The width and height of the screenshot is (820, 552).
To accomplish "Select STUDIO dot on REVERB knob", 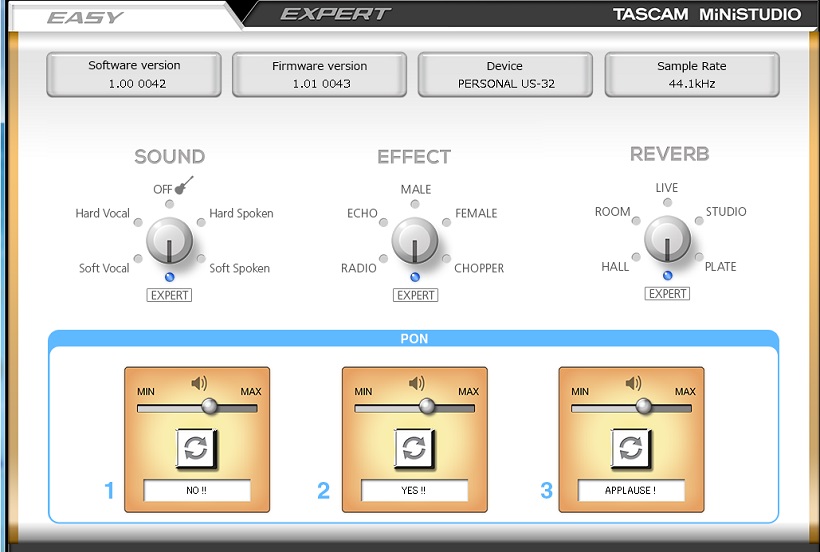I will click(x=699, y=221).
